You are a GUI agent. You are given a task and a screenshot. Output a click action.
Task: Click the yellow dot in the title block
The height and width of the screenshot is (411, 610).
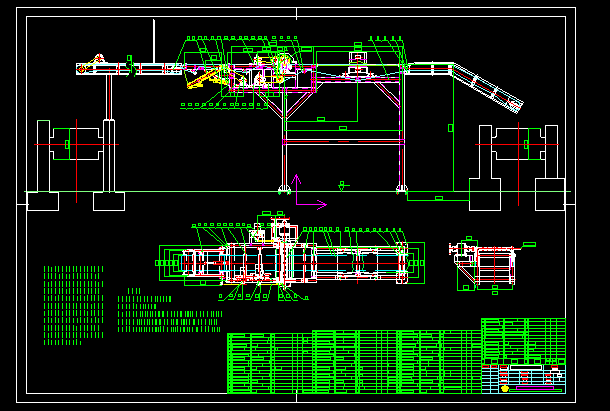coord(505,388)
